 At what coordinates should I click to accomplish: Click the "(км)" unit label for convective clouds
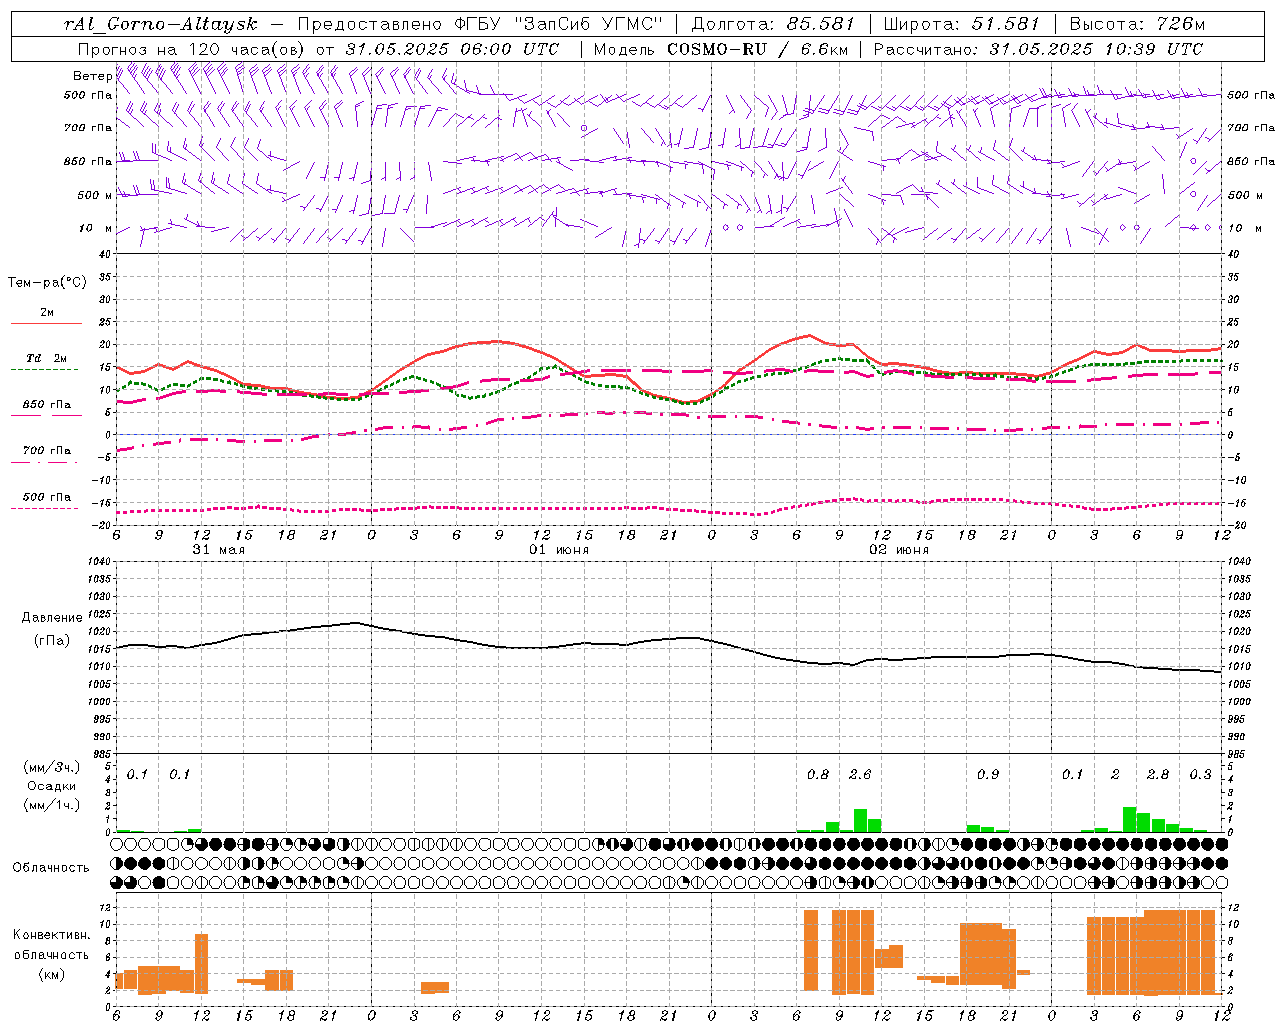point(51,974)
